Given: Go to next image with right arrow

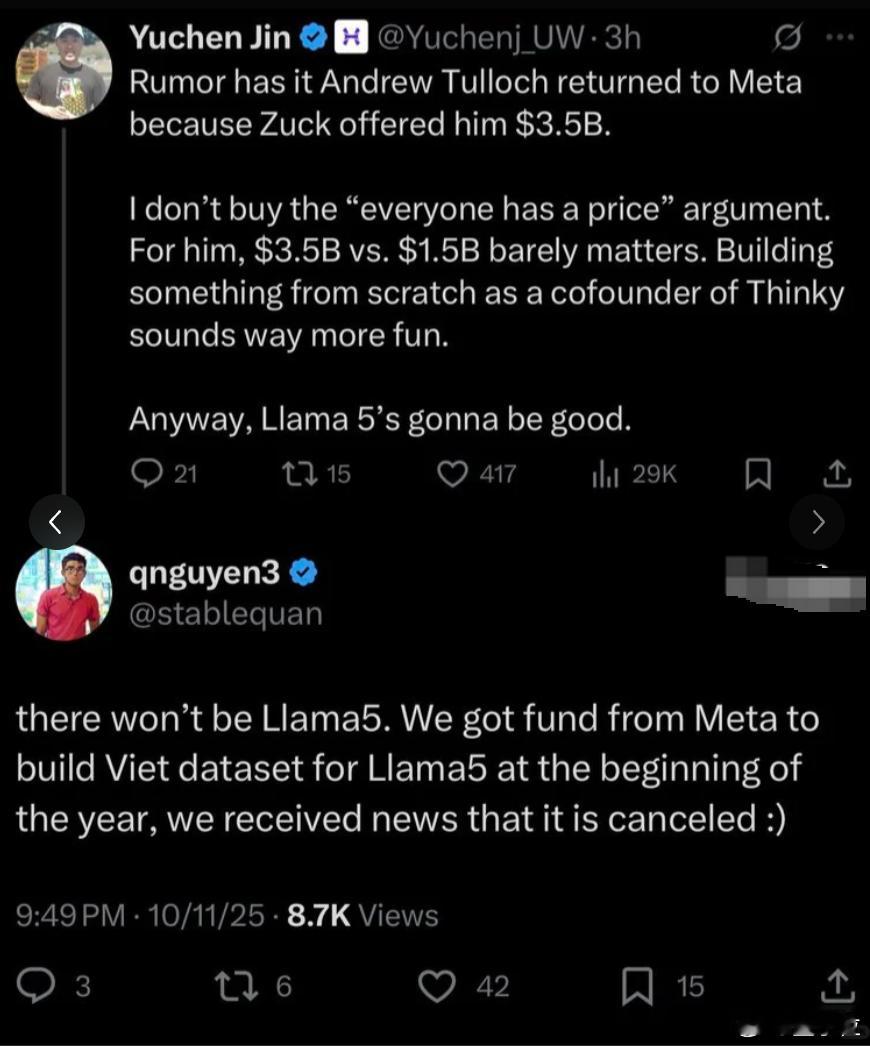Looking at the screenshot, I should (x=817, y=521).
